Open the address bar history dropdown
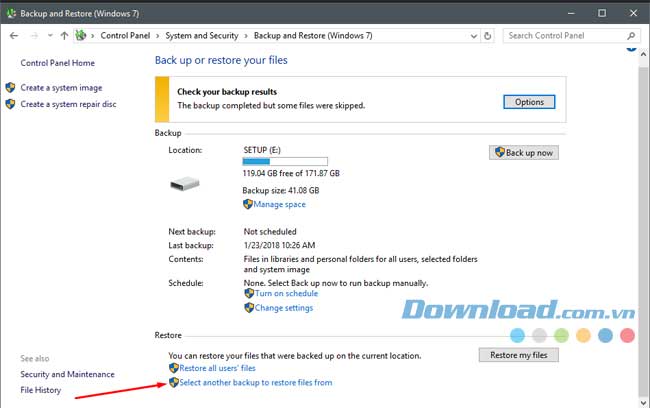This screenshot has height=408, width=650. tap(473, 36)
